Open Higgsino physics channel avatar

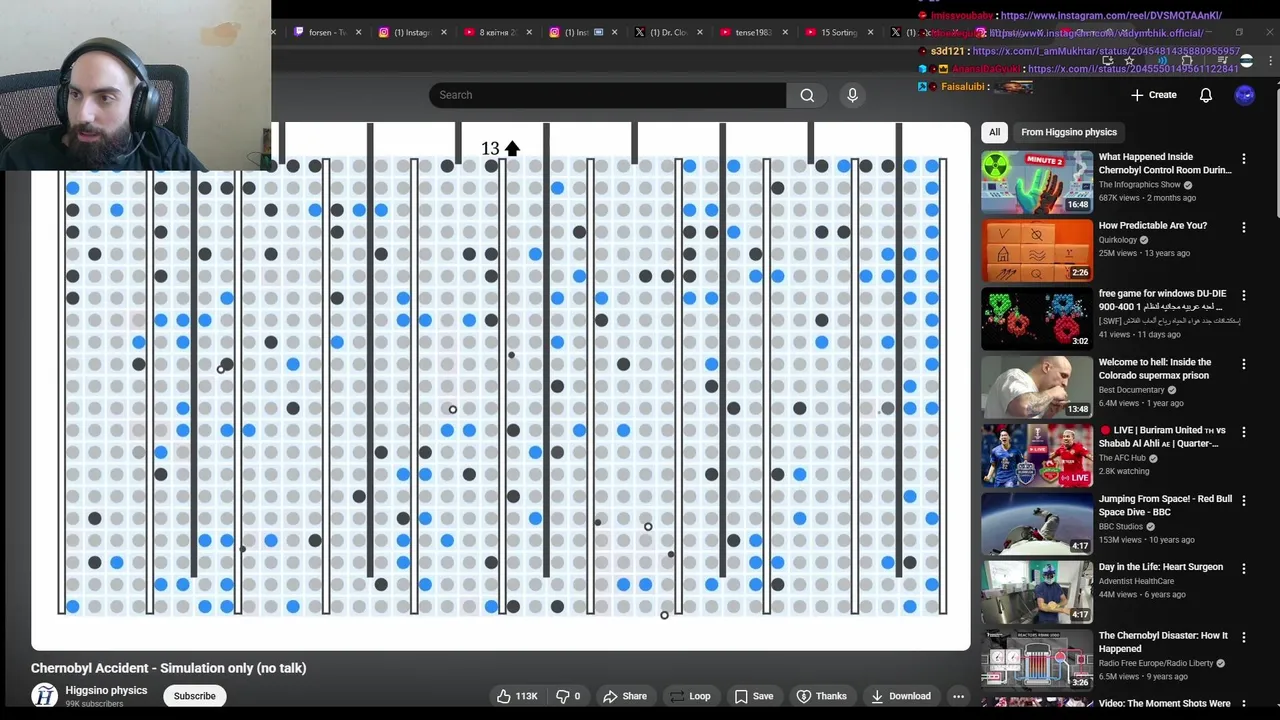pos(45,696)
